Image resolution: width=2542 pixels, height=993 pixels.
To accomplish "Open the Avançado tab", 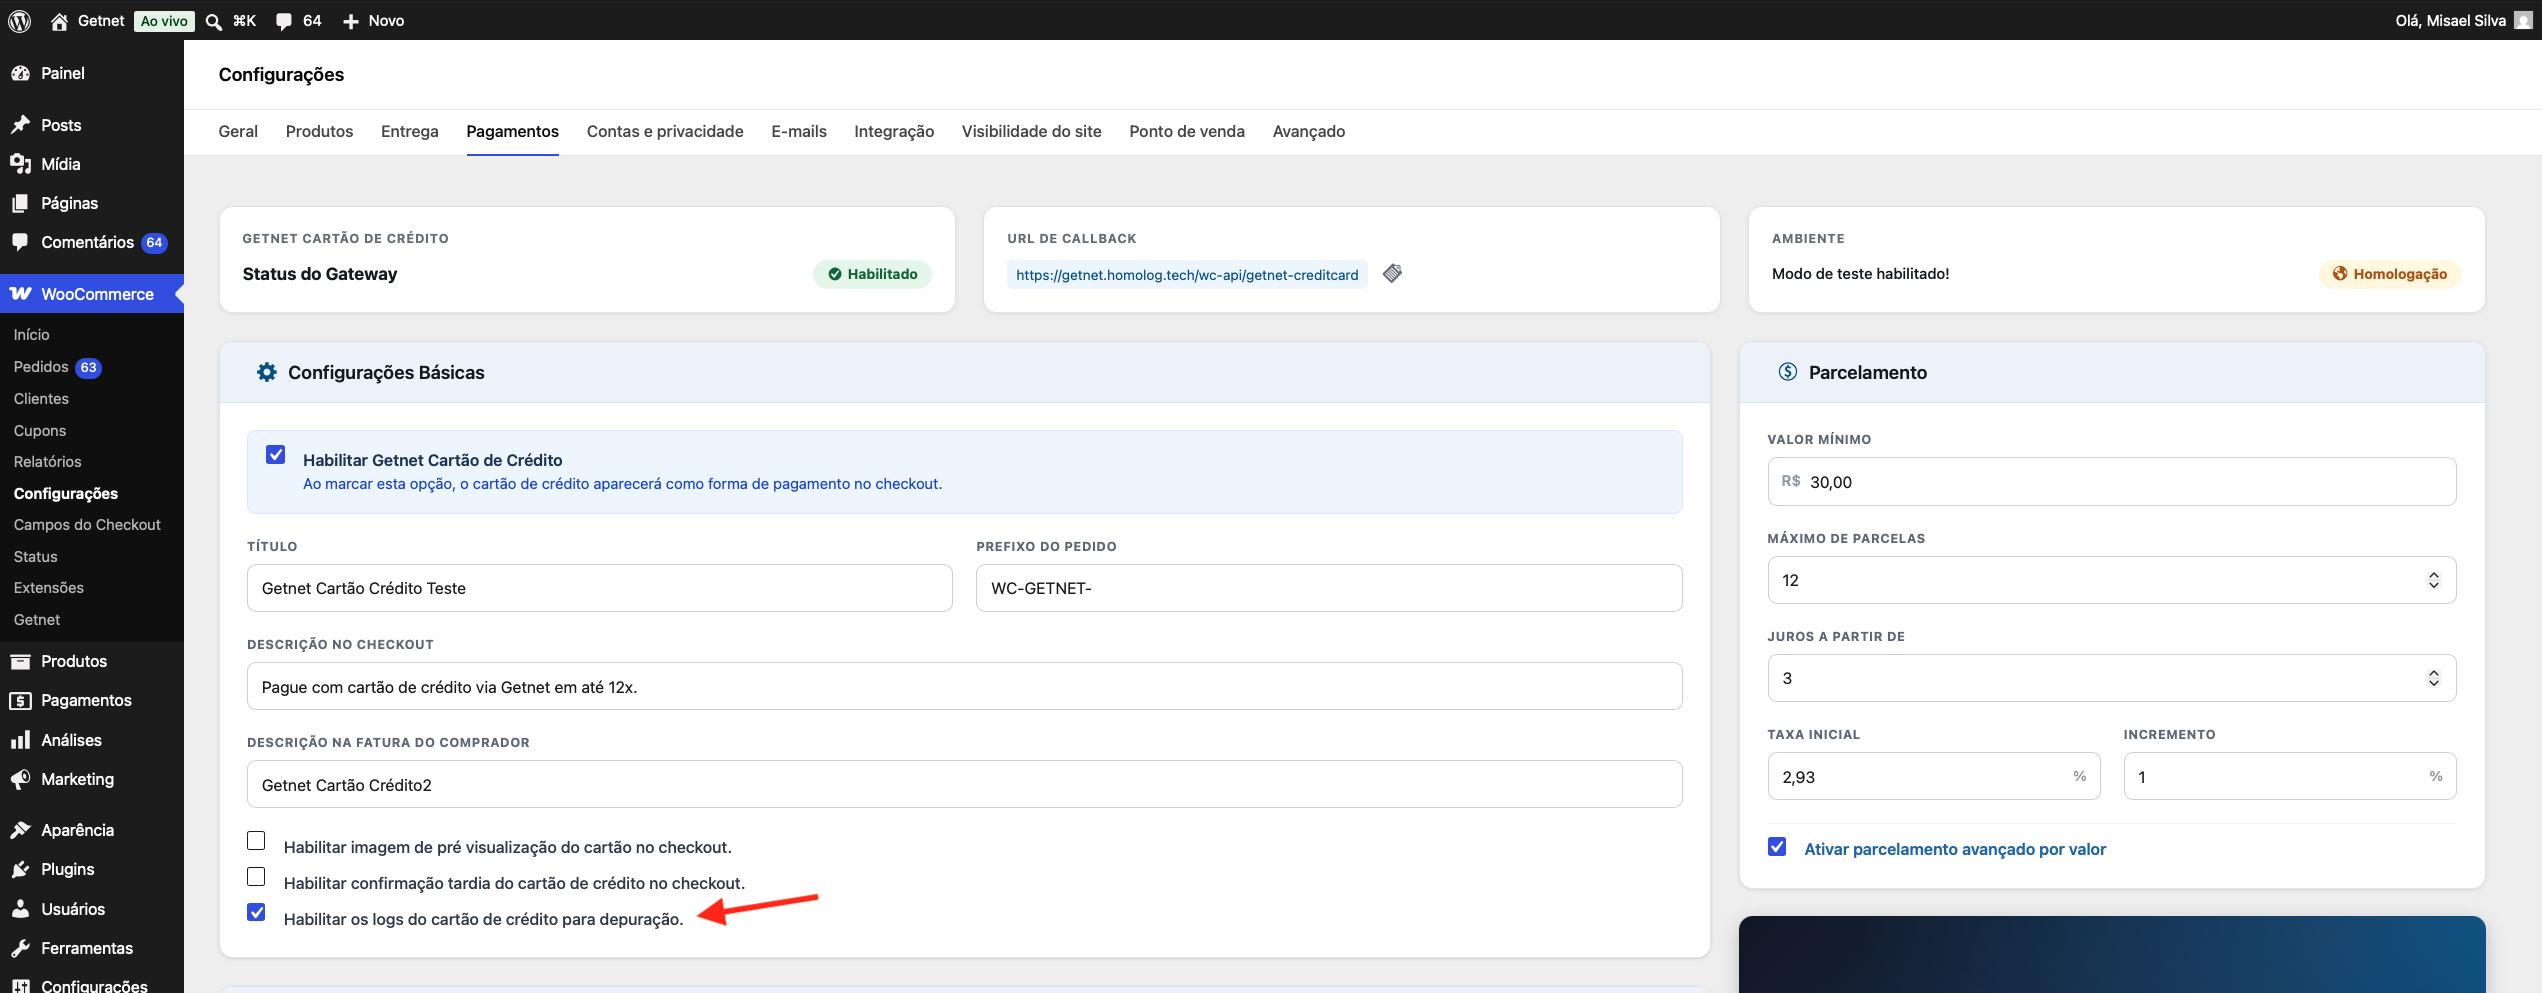I will pyautogui.click(x=1309, y=131).
